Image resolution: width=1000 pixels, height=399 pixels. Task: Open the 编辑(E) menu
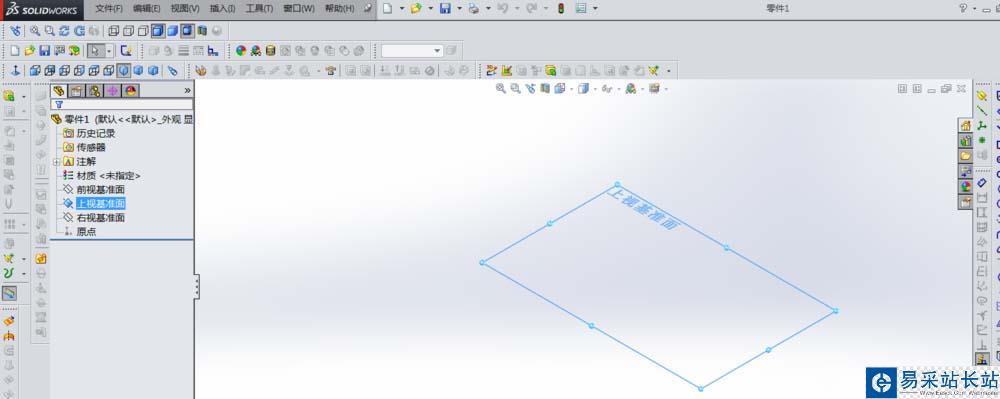(x=147, y=9)
